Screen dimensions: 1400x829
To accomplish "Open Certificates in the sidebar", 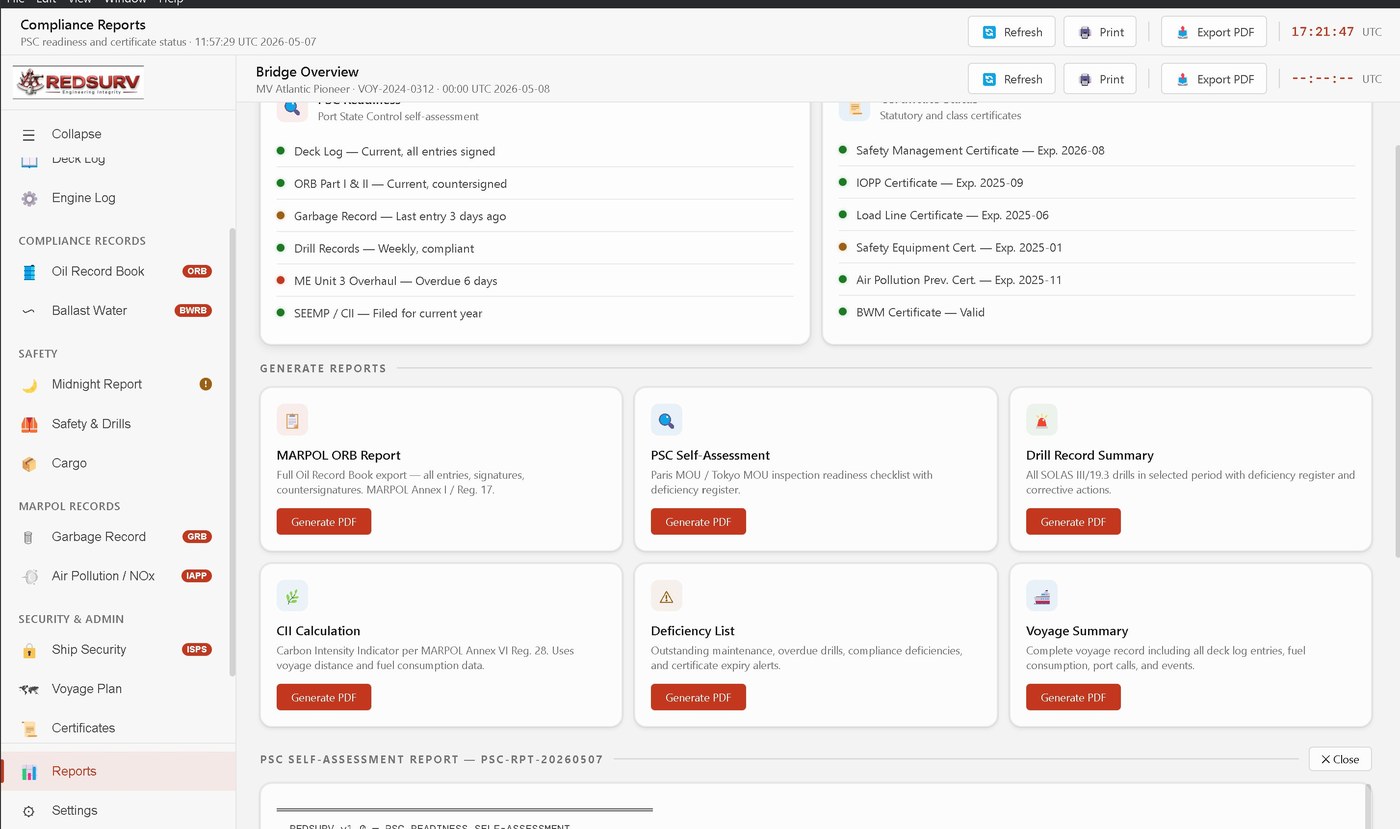I will tap(118, 728).
